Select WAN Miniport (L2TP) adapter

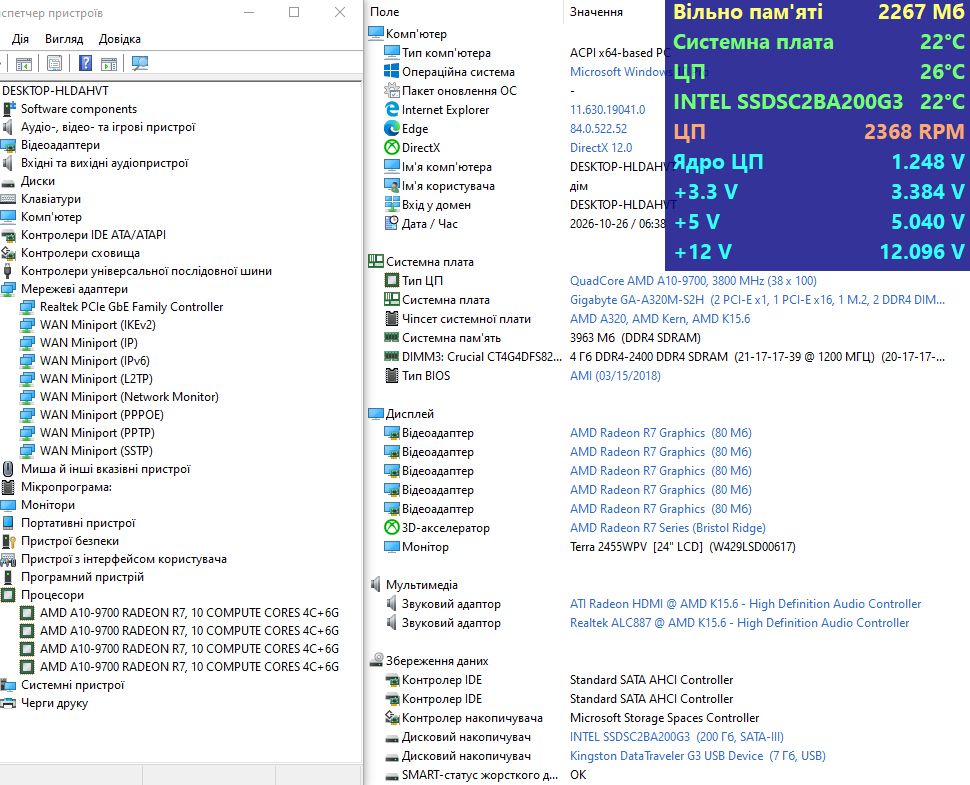point(96,379)
